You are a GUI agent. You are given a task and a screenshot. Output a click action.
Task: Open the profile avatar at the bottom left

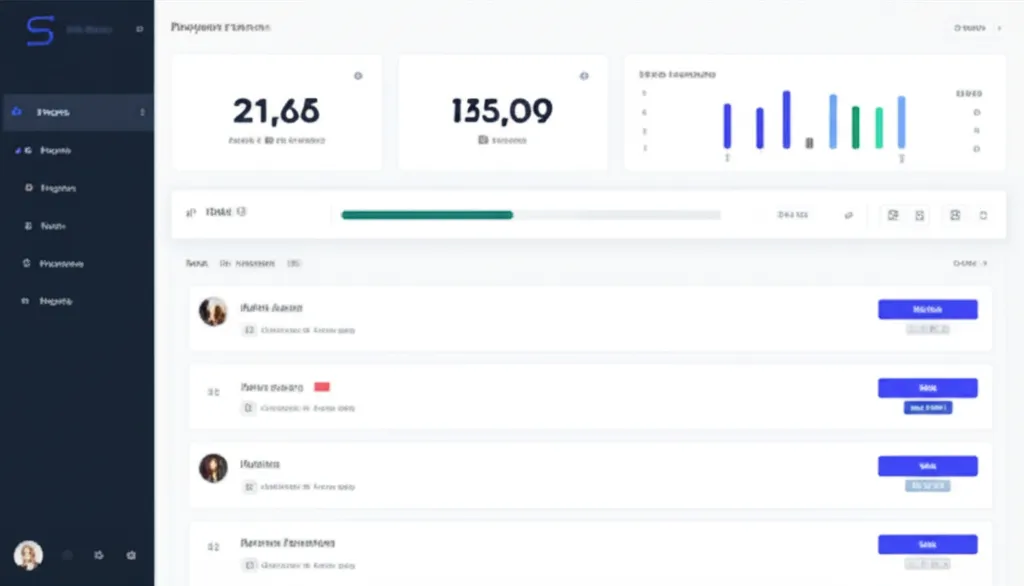tap(28, 555)
